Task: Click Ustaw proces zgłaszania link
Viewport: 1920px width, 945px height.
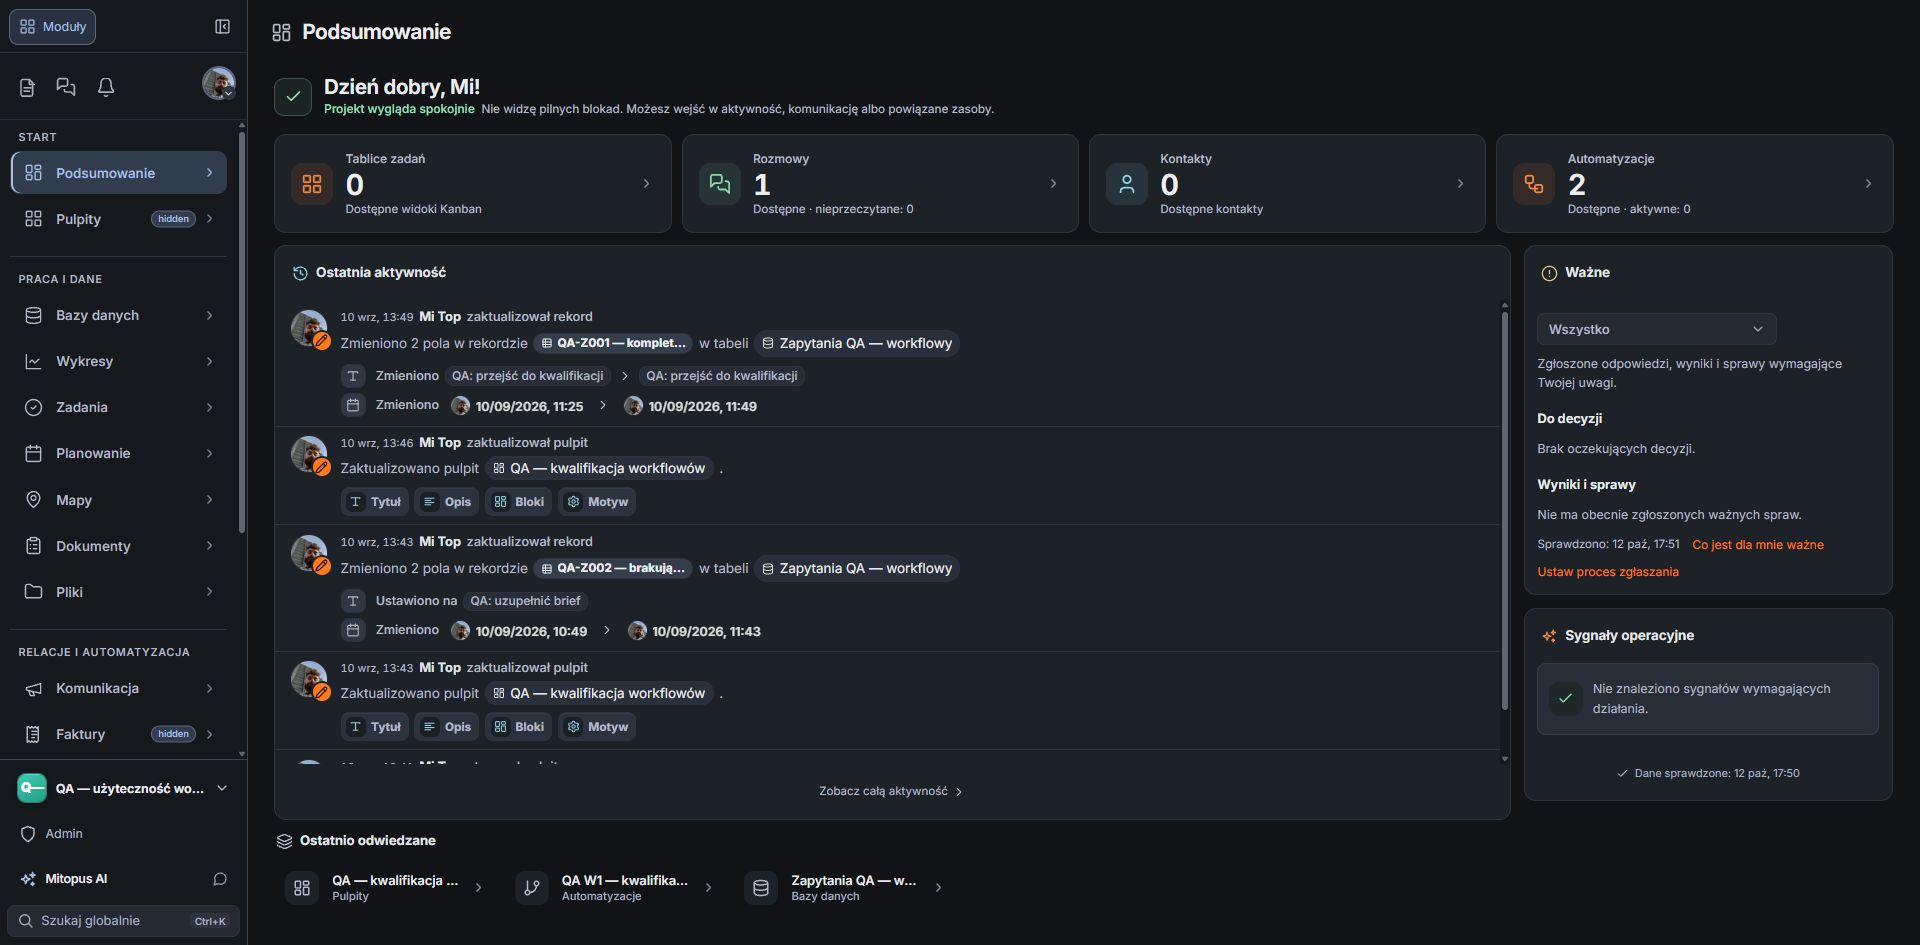Action: [x=1608, y=572]
